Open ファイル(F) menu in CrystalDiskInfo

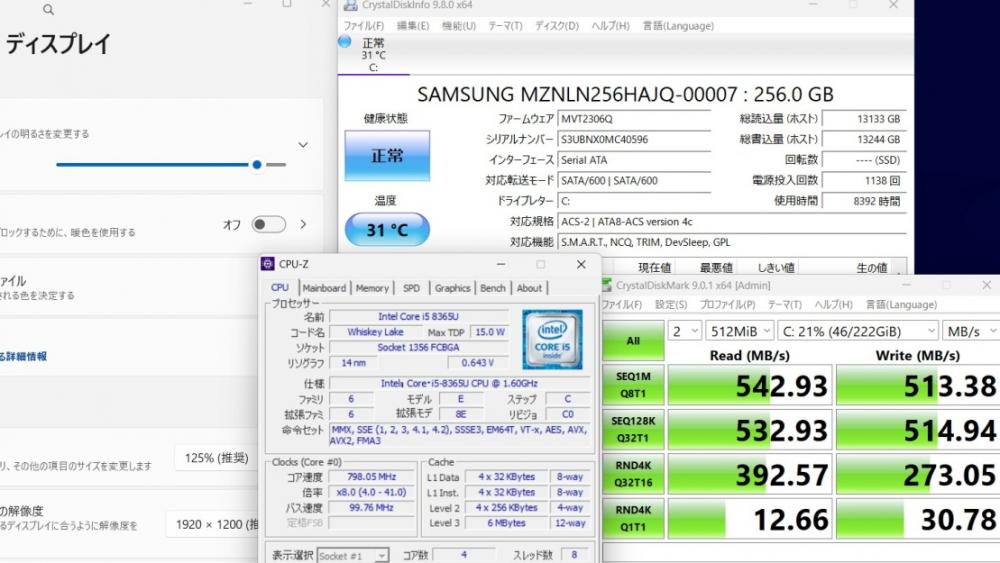tap(364, 26)
